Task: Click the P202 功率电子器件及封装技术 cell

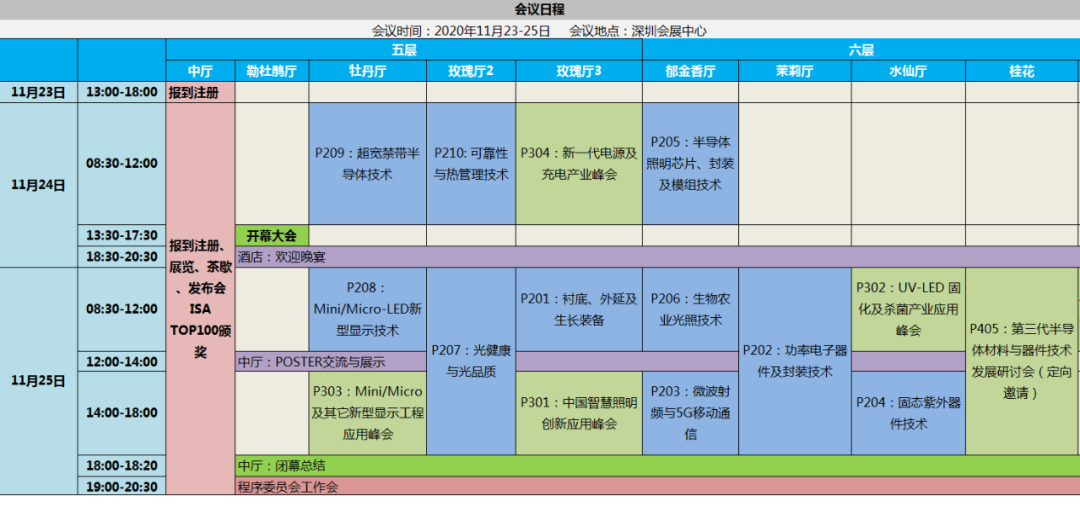Action: click(x=795, y=361)
